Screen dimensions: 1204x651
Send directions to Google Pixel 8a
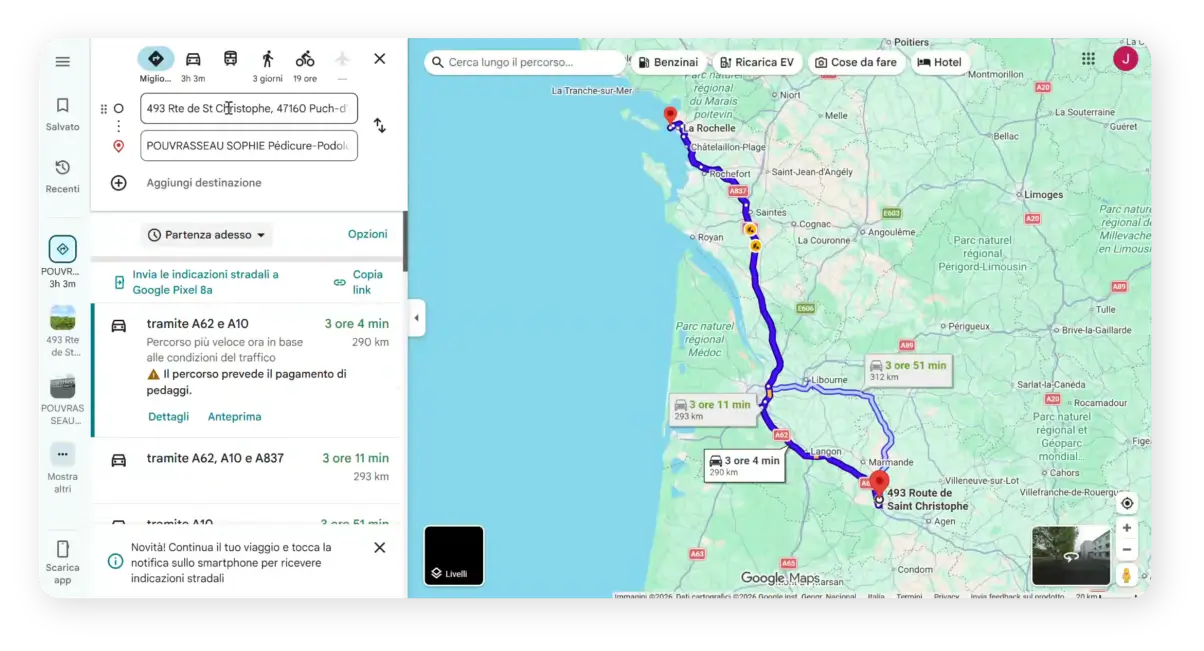coord(206,282)
